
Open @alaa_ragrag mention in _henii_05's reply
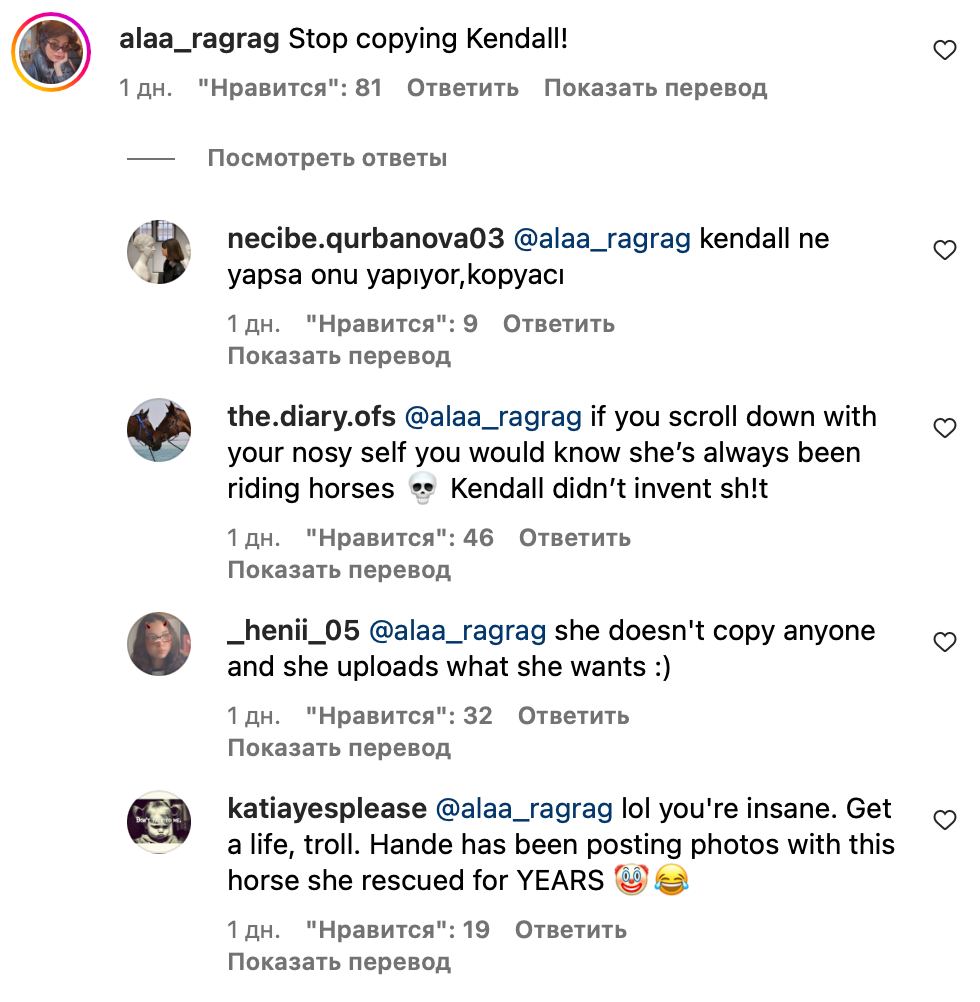(457, 631)
